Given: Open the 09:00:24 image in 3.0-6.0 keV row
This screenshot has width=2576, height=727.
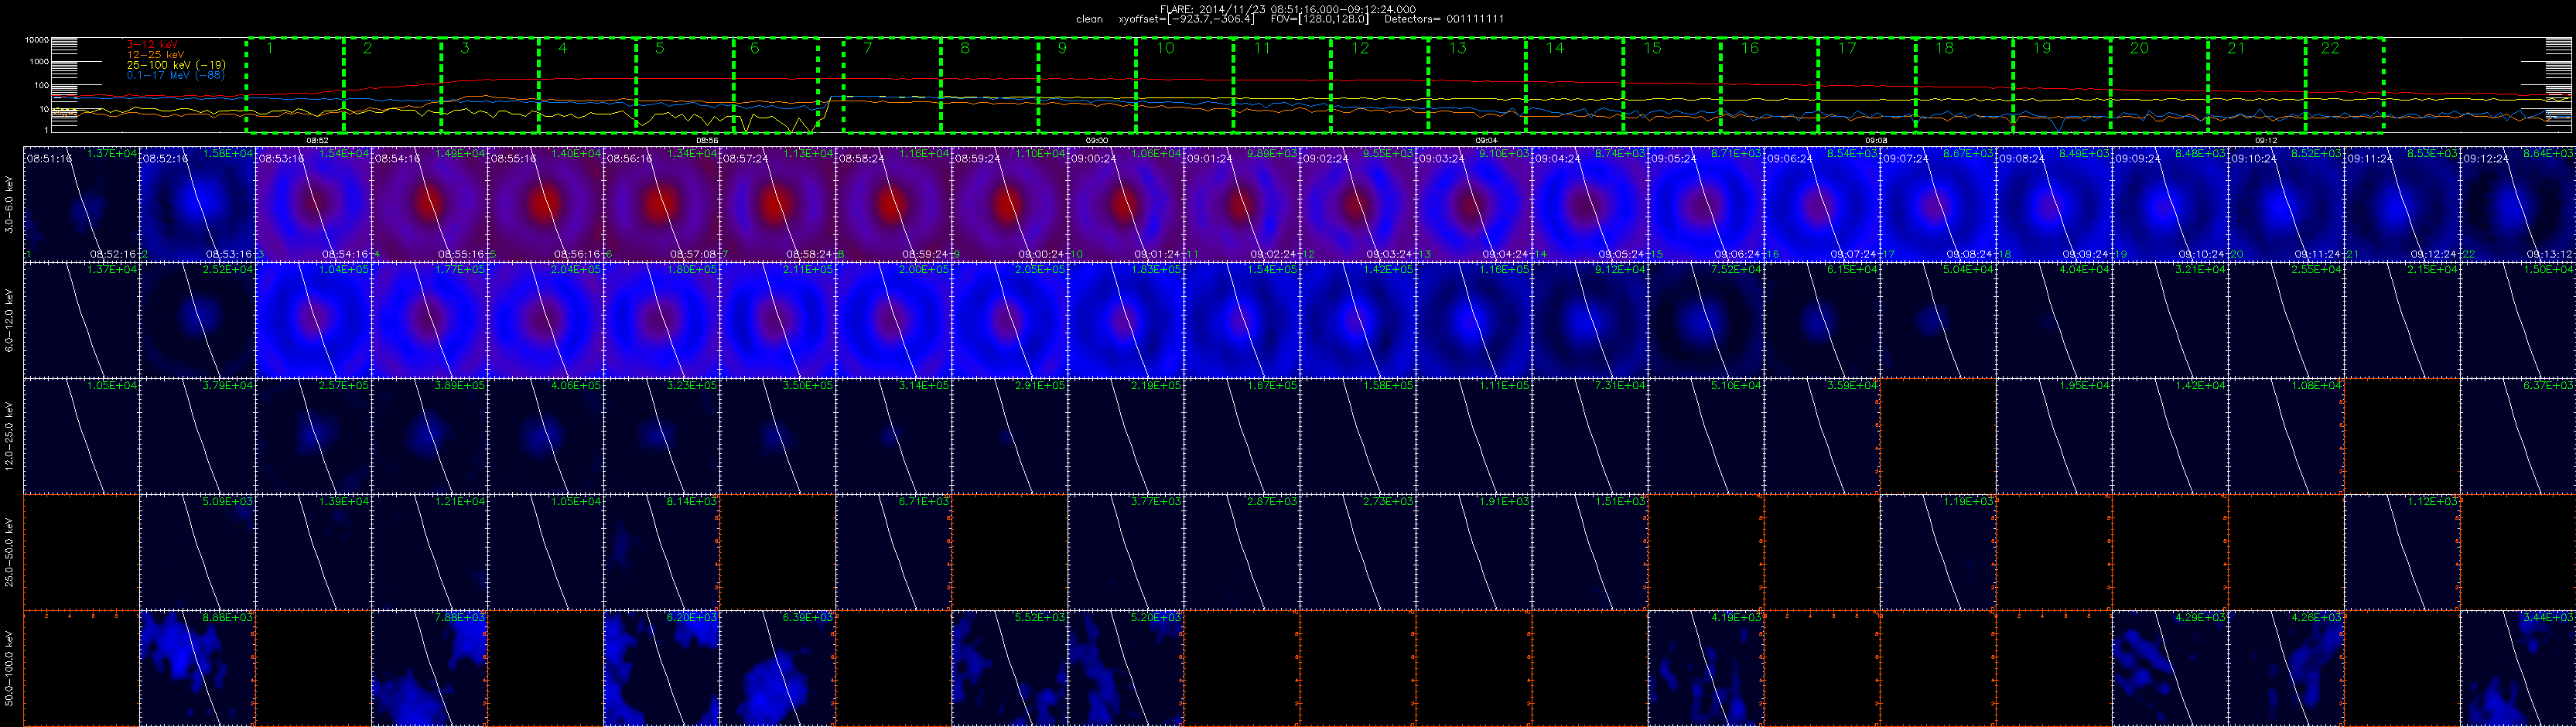Looking at the screenshot, I should (1125, 204).
